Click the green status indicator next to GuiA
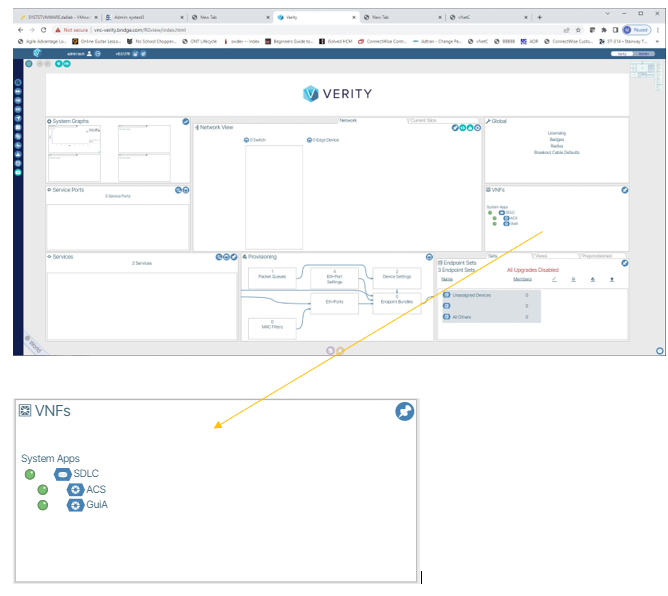 click(x=43, y=506)
